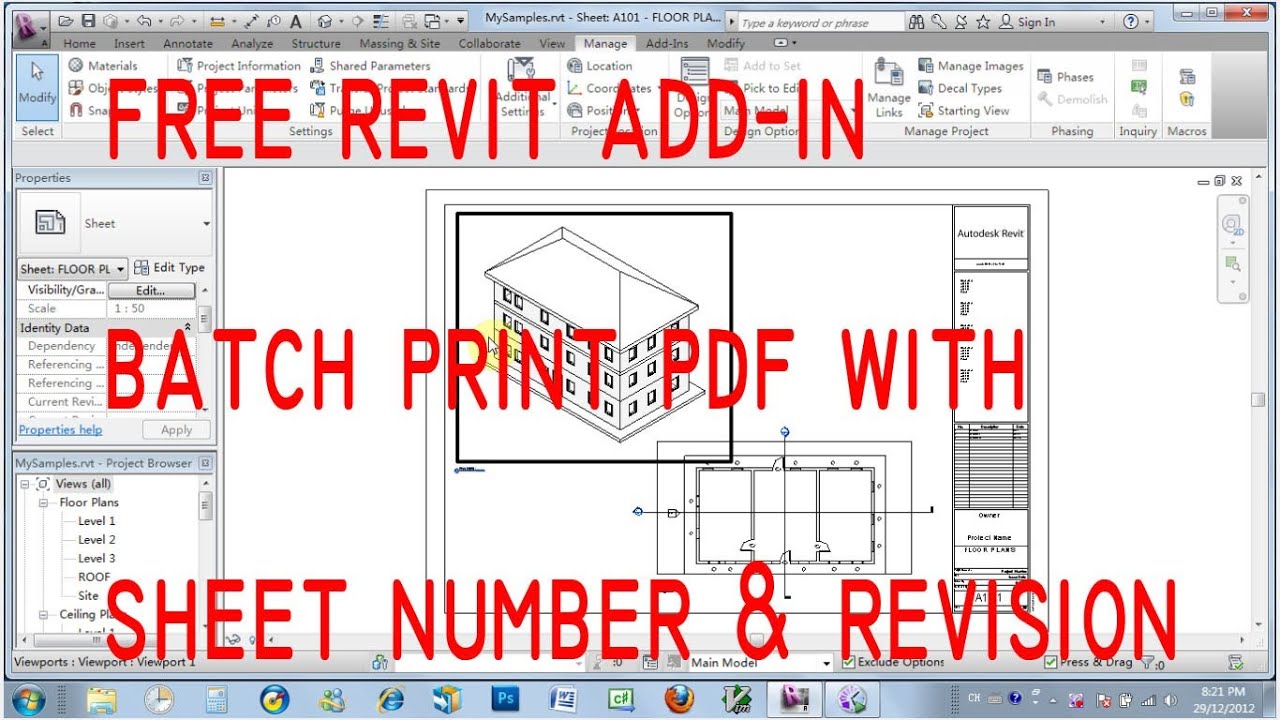Screen dimensions: 1280x720
Task: Open the Materials tool
Action: click(102, 65)
